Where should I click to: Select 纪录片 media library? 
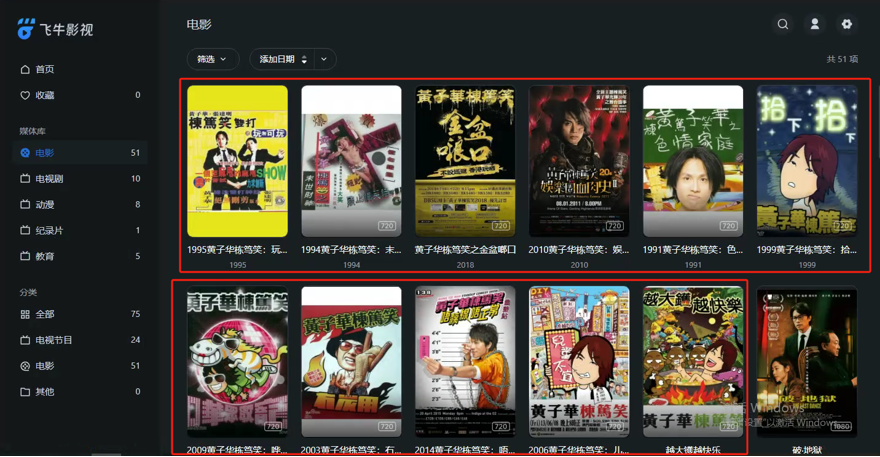coord(80,230)
